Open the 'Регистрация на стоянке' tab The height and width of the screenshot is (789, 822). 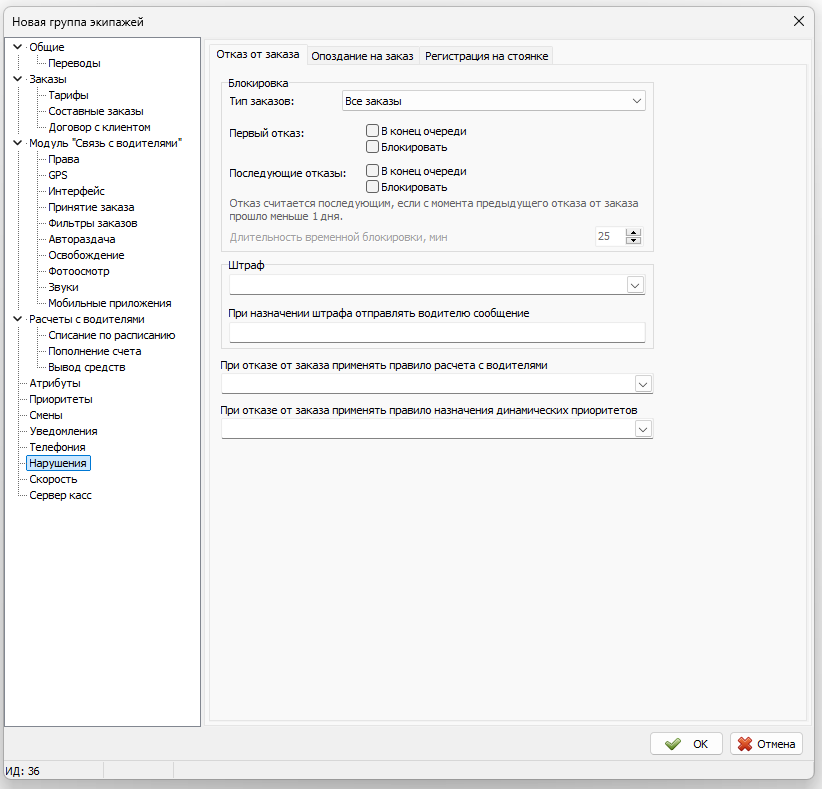(x=486, y=56)
